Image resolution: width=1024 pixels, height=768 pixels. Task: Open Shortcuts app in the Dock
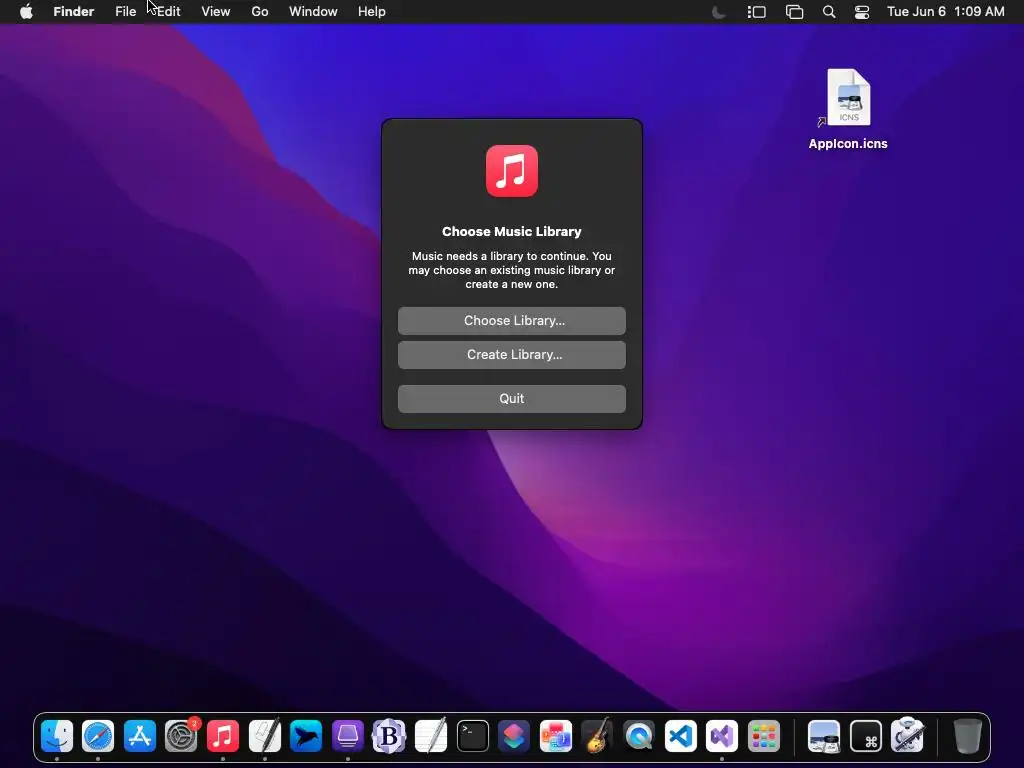click(514, 736)
